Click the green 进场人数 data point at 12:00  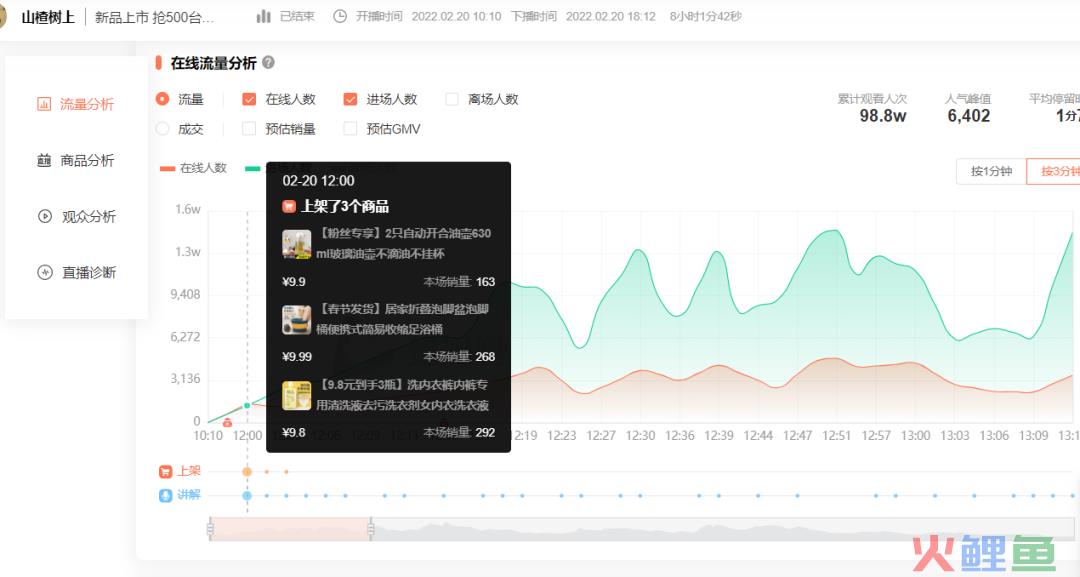coord(247,406)
